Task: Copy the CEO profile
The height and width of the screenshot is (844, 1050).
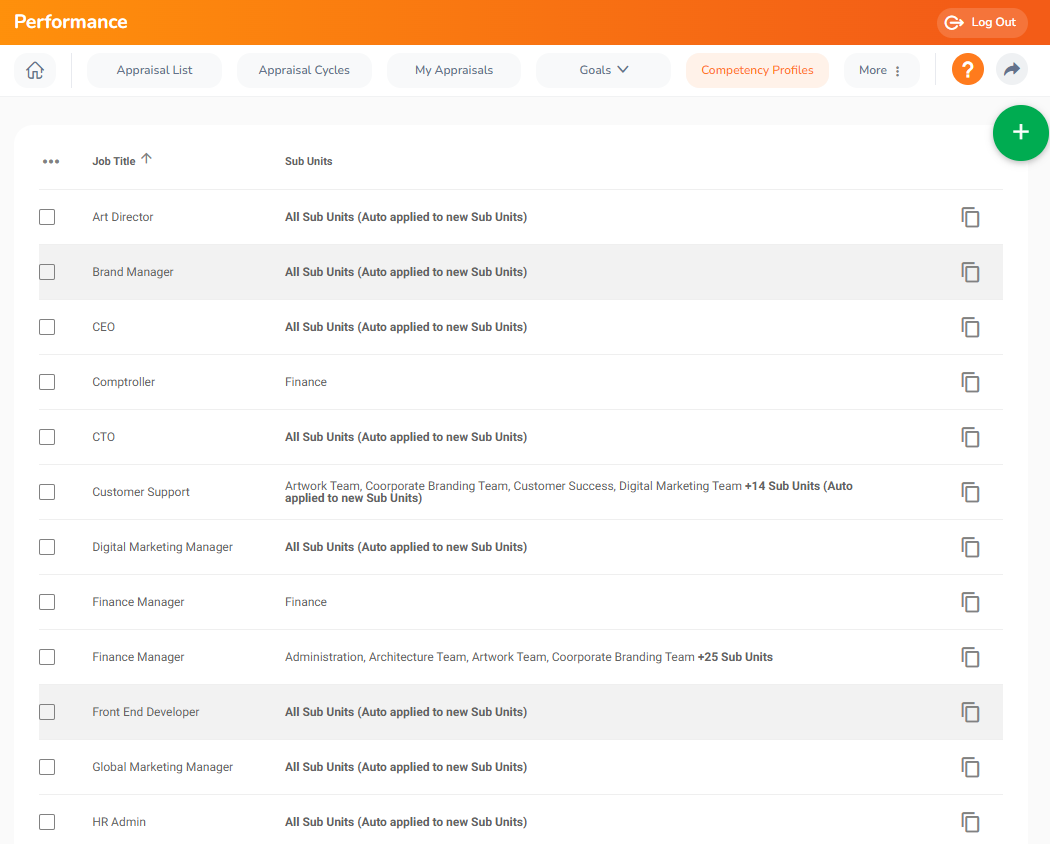Action: pos(970,327)
